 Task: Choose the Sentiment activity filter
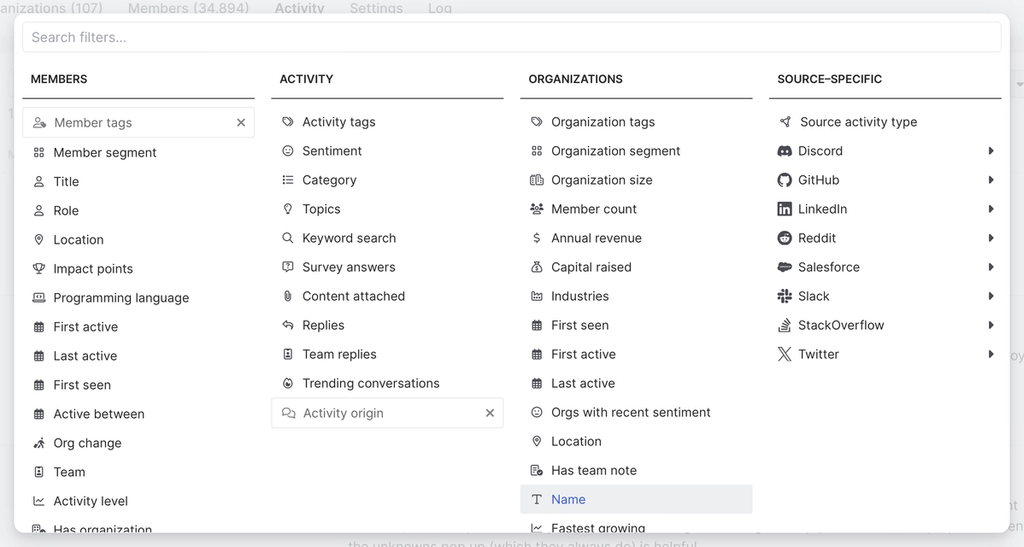(x=332, y=151)
